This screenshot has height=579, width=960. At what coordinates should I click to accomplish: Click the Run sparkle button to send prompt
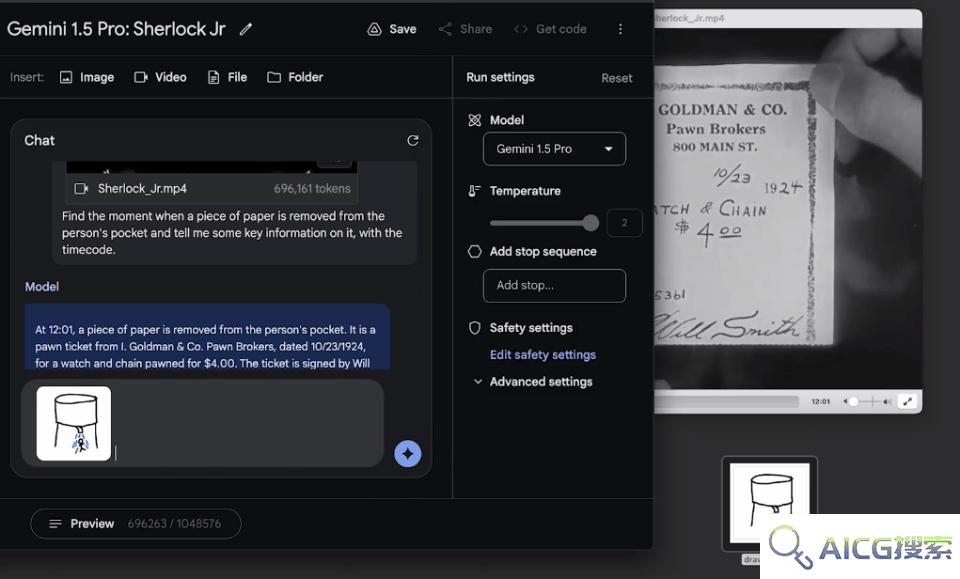(408, 454)
